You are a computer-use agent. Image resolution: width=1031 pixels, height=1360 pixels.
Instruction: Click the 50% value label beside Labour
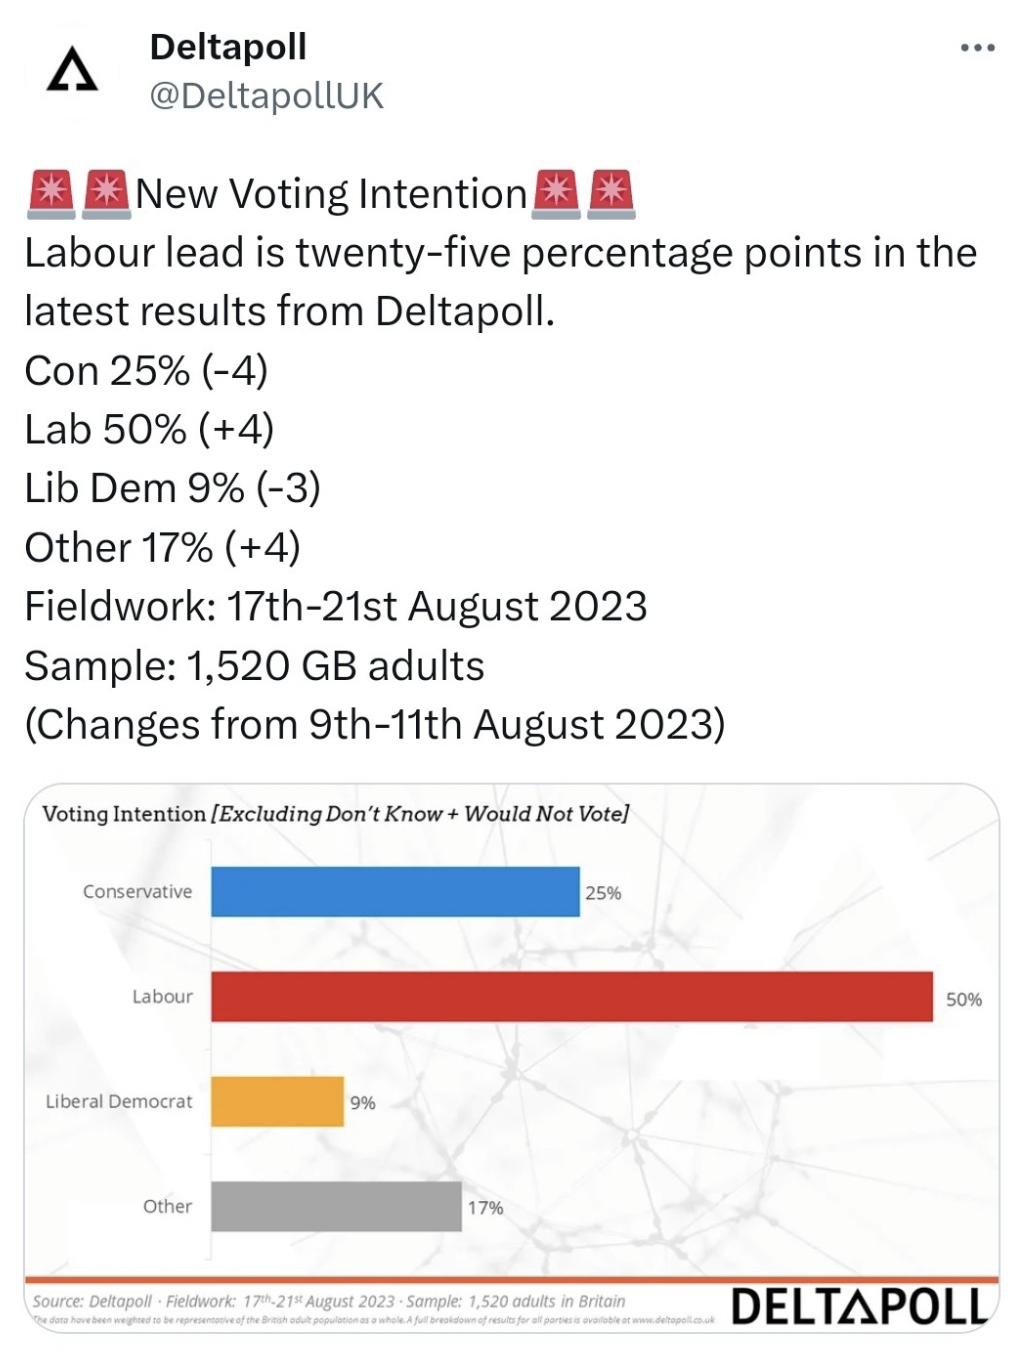coord(964,999)
